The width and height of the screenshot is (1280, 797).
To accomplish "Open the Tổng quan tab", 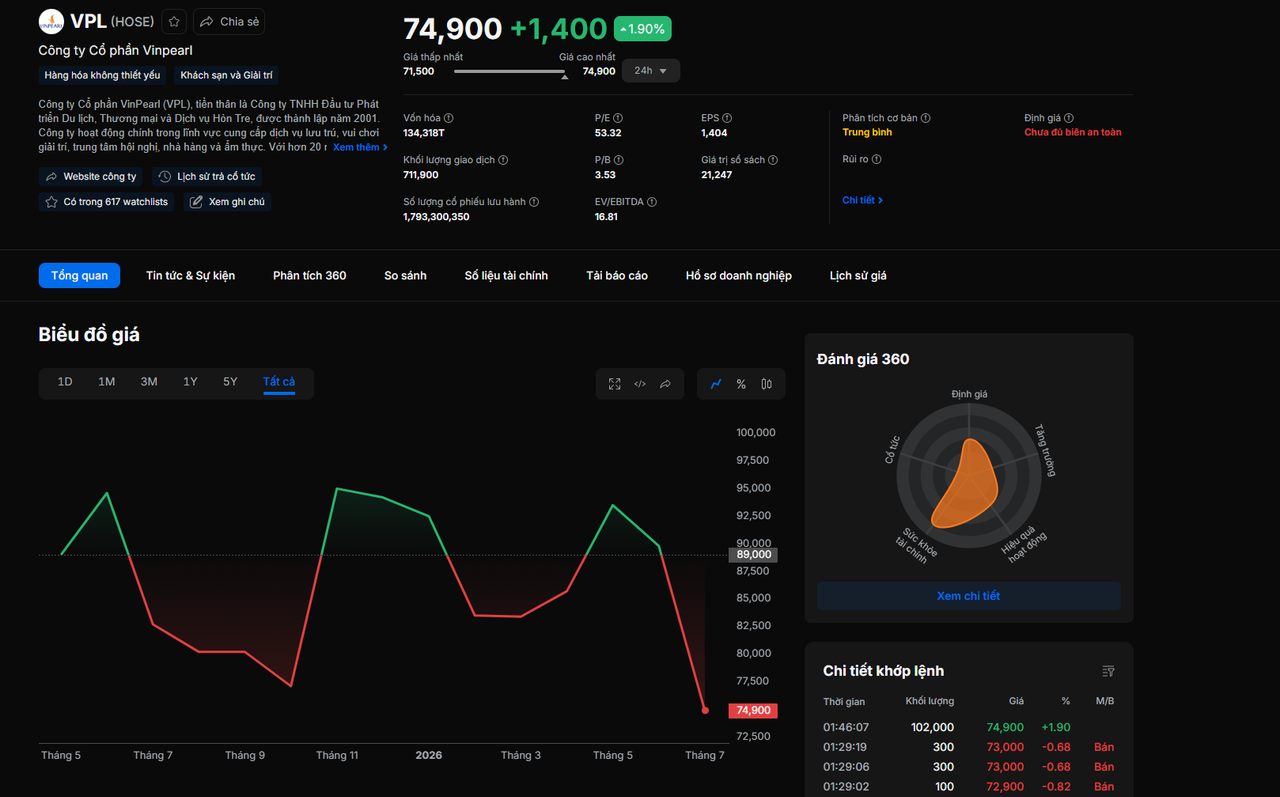I will [x=79, y=275].
